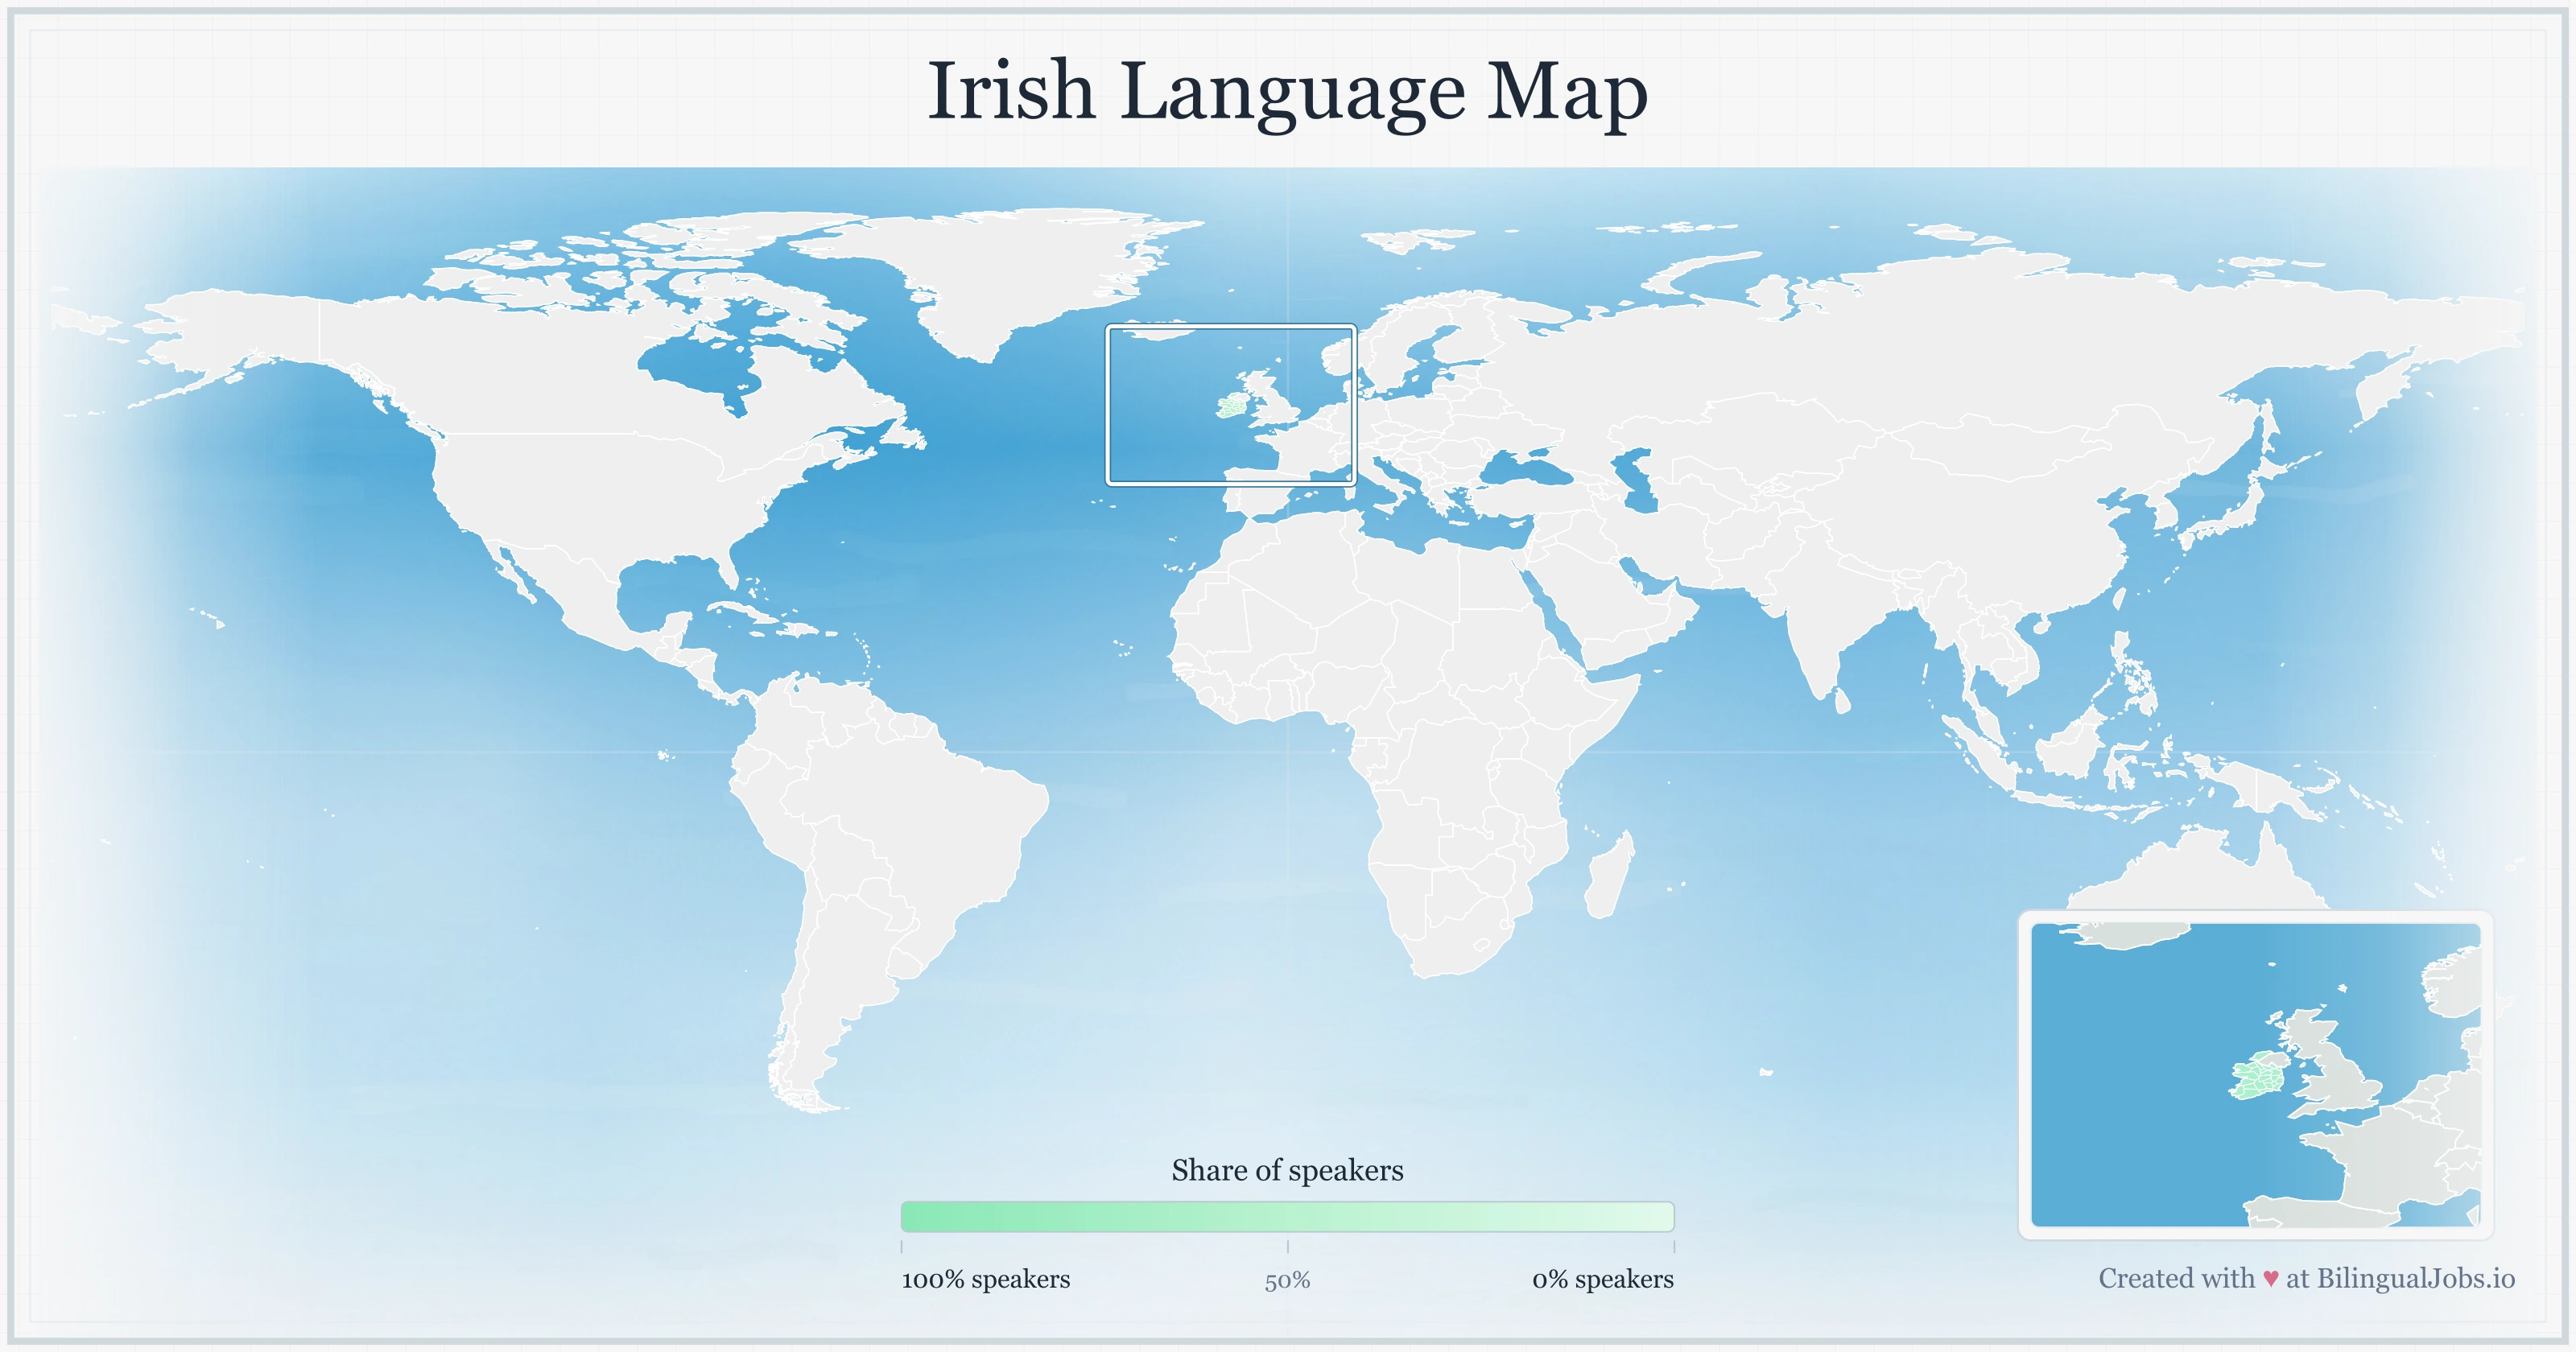Click the Share of speakers legend title
Viewport: 2576px width, 1352px height.
1288,1170
